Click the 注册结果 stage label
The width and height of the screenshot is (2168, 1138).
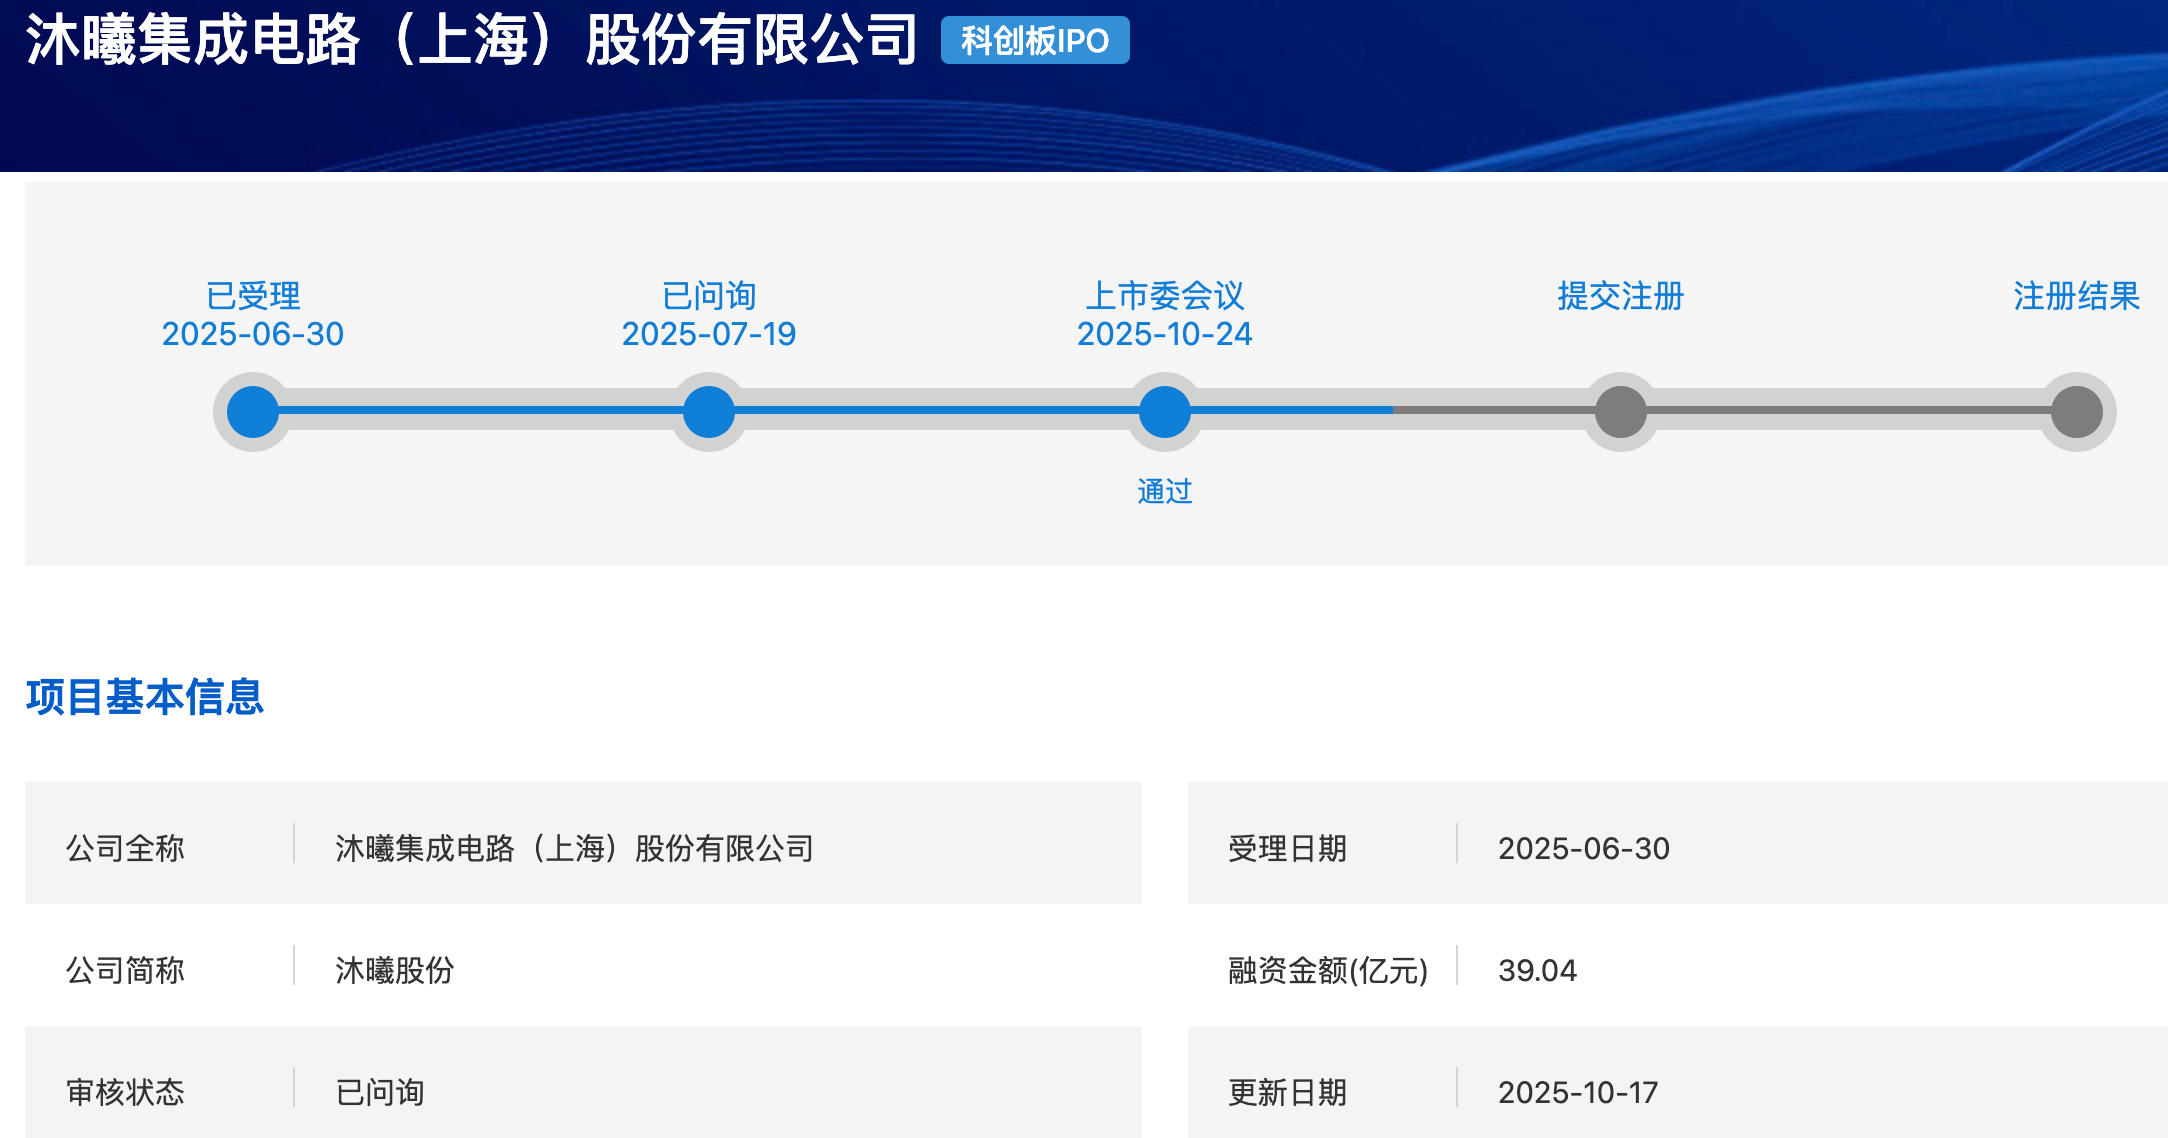click(x=2077, y=296)
